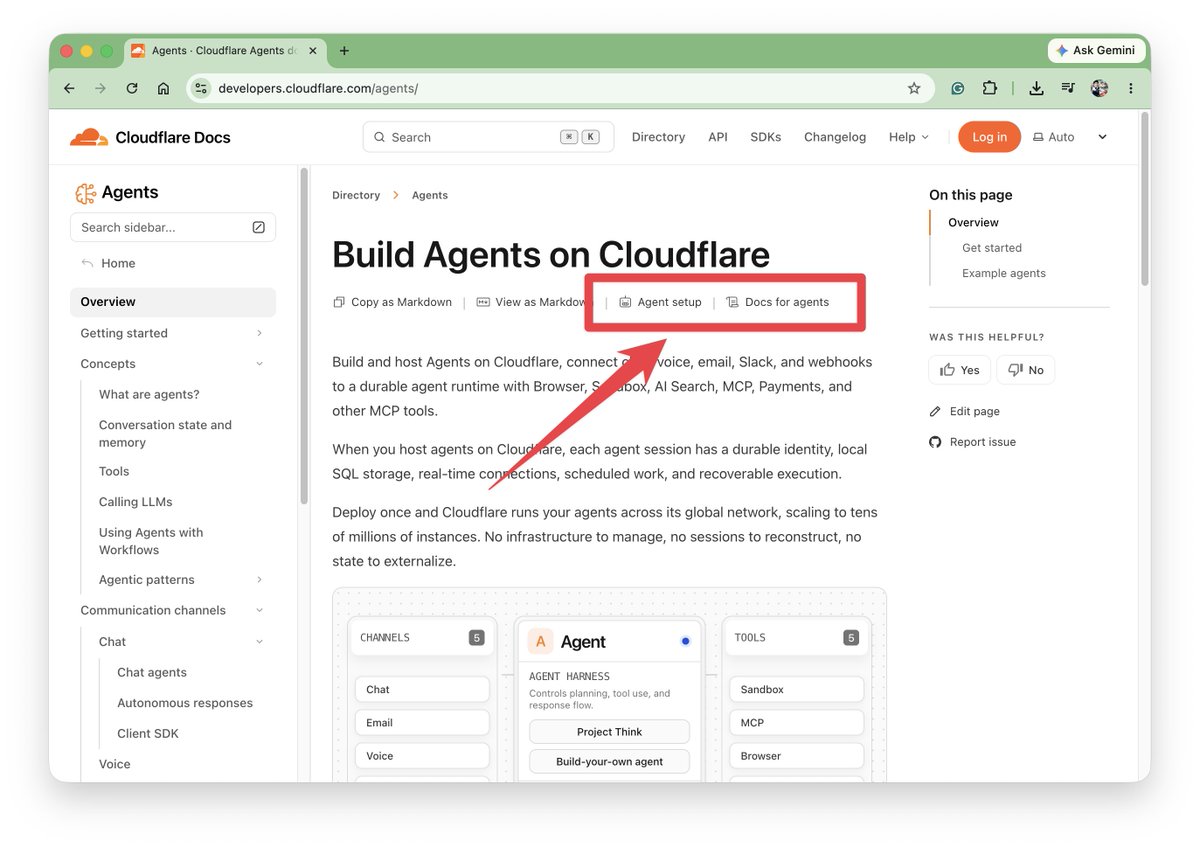This screenshot has height=847, width=1200.
Task: Reload the page with refresh icon
Action: (132, 88)
